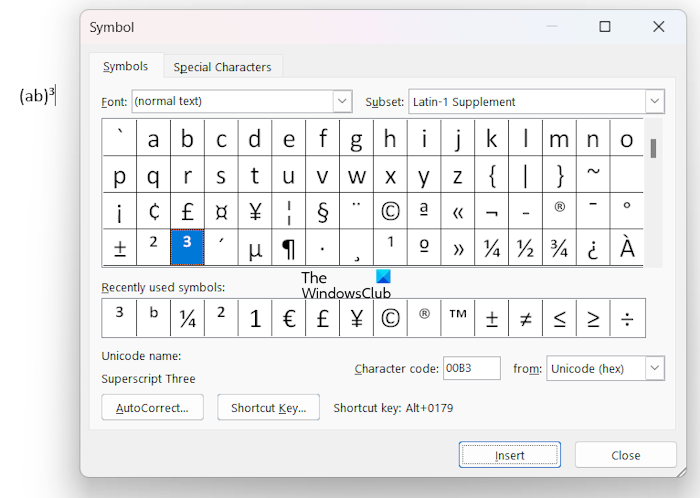
Task: Select the vertical bar | symbol
Action: [x=525, y=174]
